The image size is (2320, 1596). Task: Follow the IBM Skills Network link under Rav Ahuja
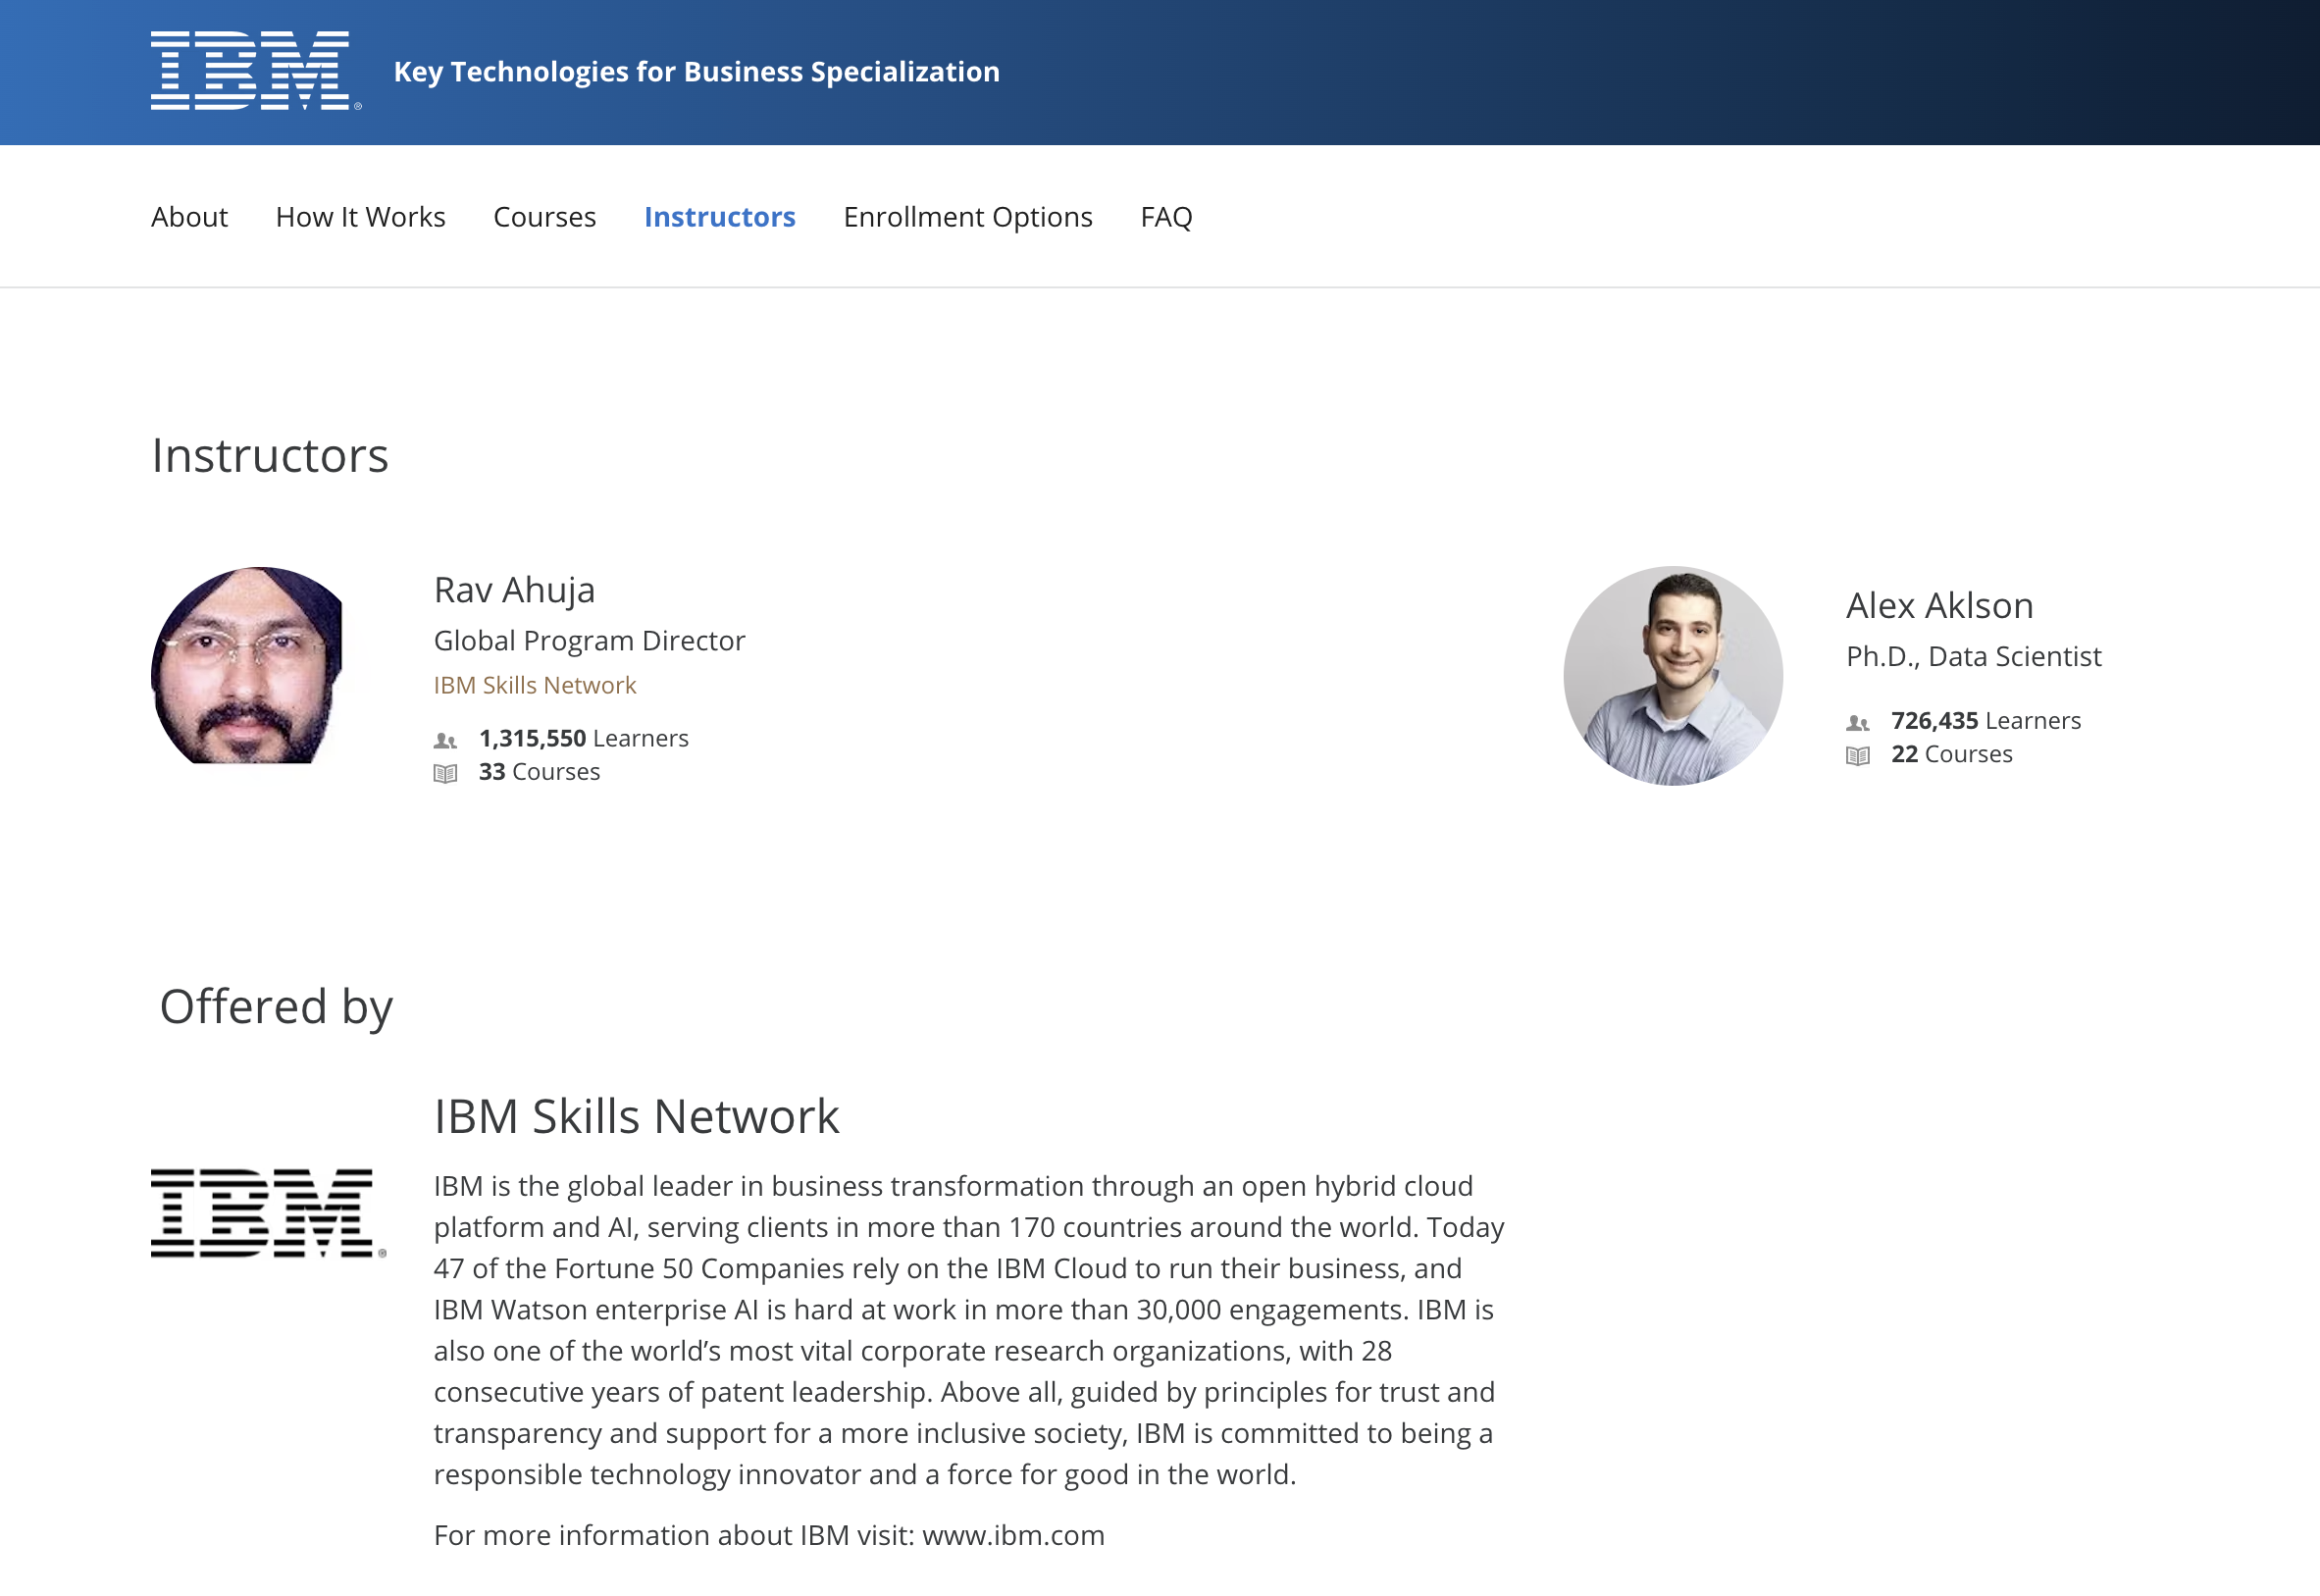(534, 685)
